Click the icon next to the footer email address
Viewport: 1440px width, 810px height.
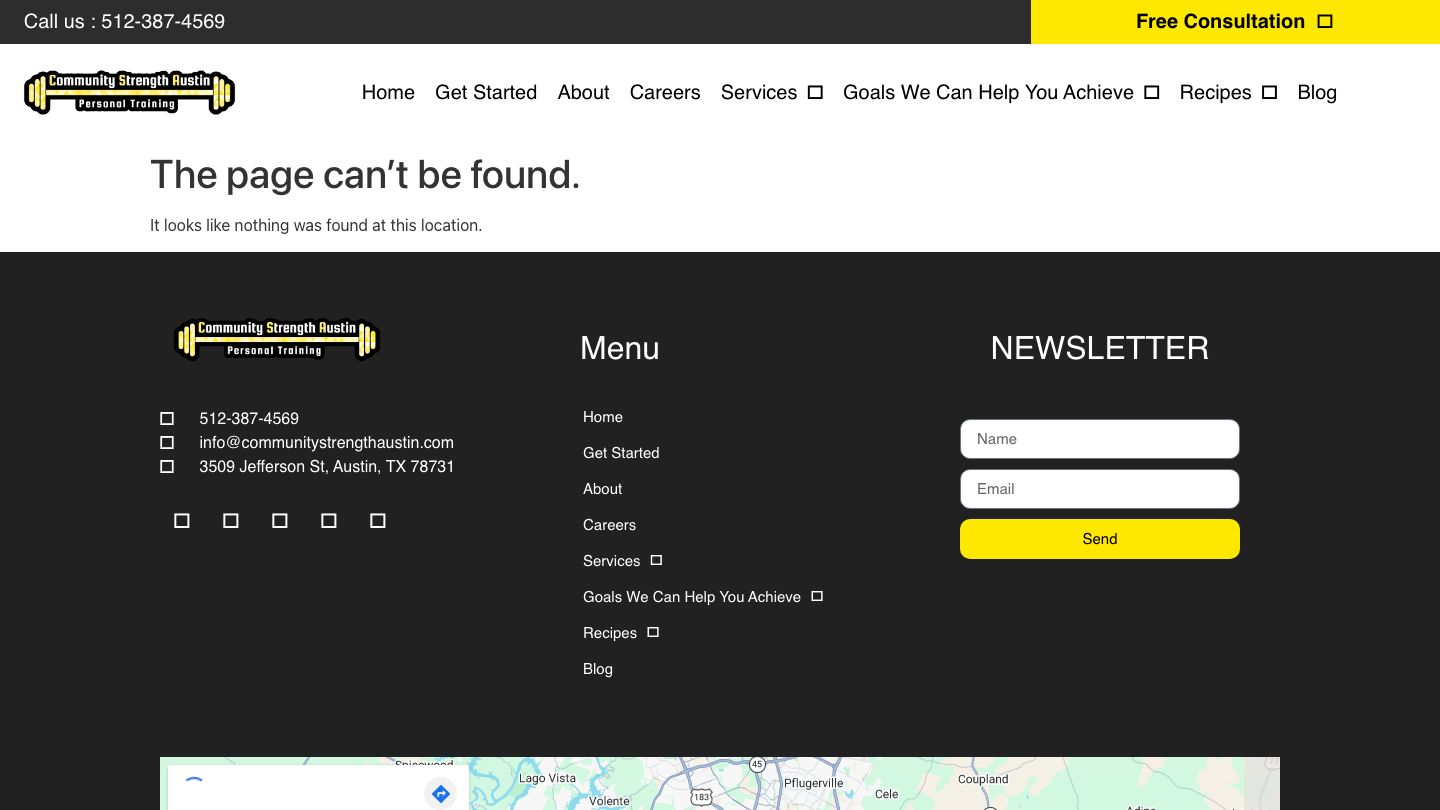(x=167, y=442)
